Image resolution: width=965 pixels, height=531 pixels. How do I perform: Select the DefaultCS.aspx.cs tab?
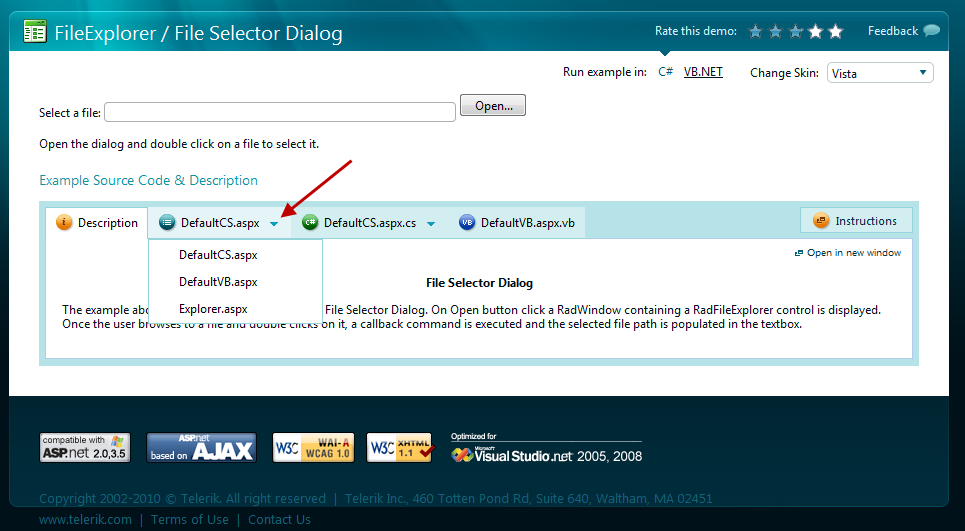pyautogui.click(x=368, y=223)
